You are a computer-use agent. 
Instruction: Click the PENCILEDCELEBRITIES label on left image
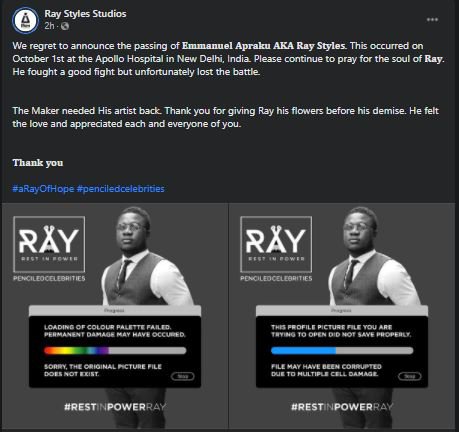tap(49, 278)
